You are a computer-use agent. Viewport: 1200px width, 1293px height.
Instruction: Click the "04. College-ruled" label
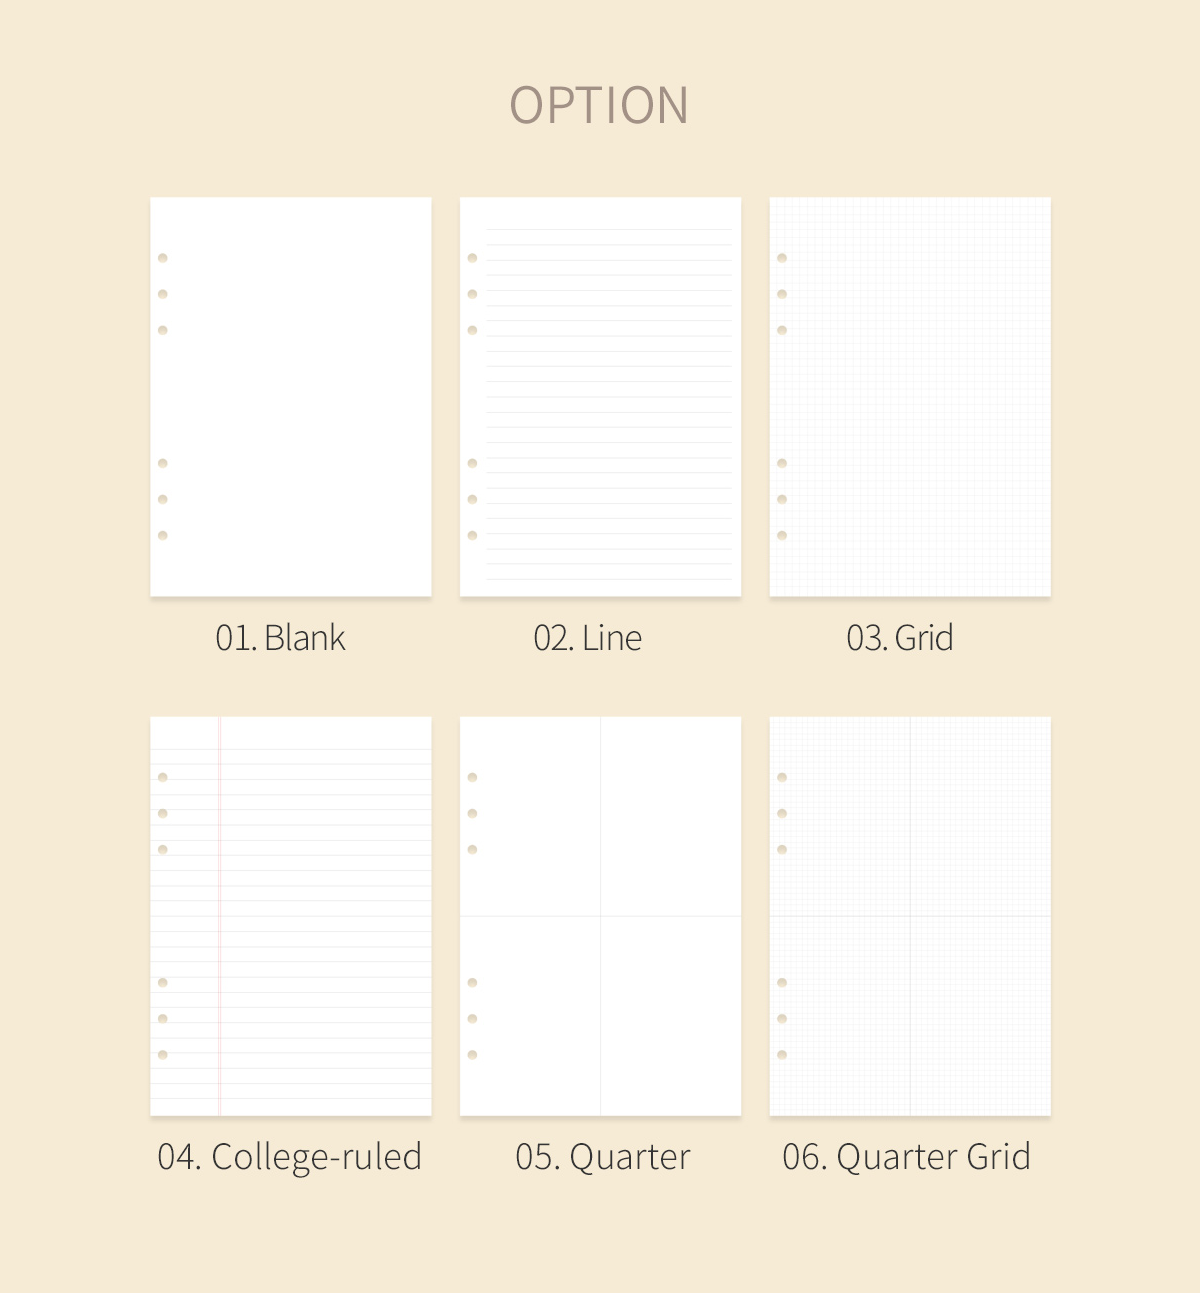coord(289,1157)
